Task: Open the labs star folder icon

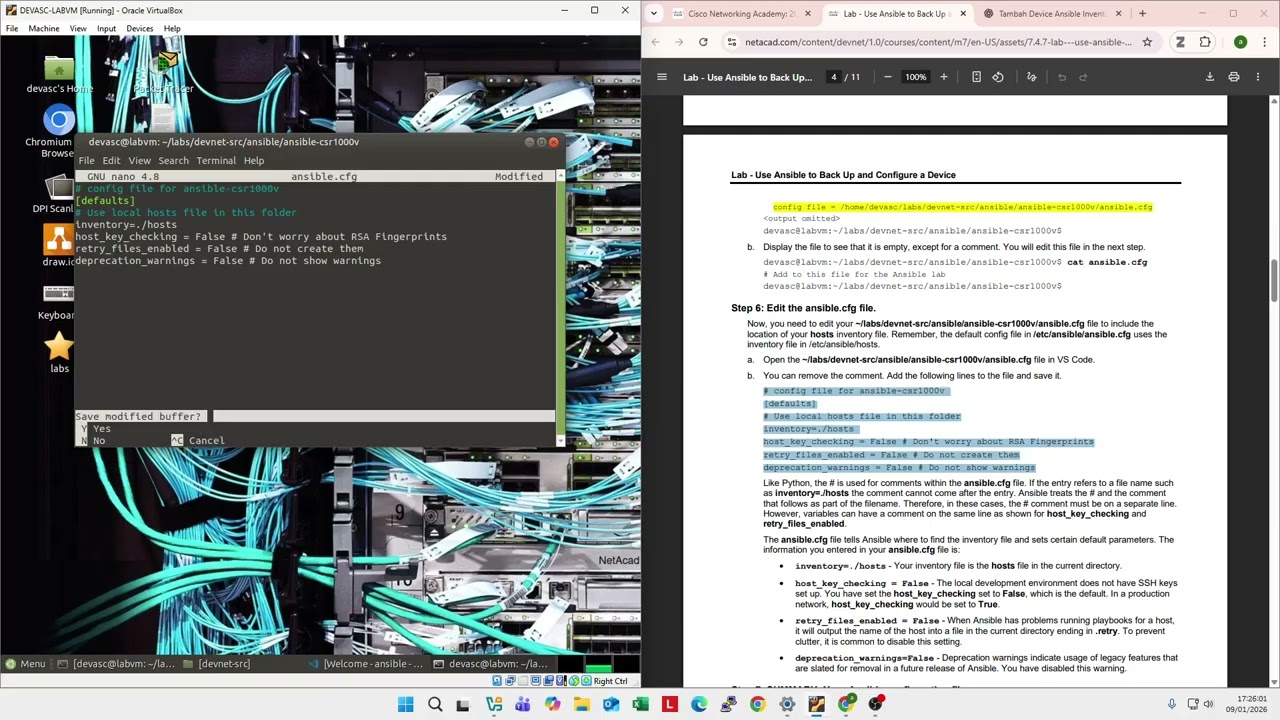Action: tap(59, 353)
